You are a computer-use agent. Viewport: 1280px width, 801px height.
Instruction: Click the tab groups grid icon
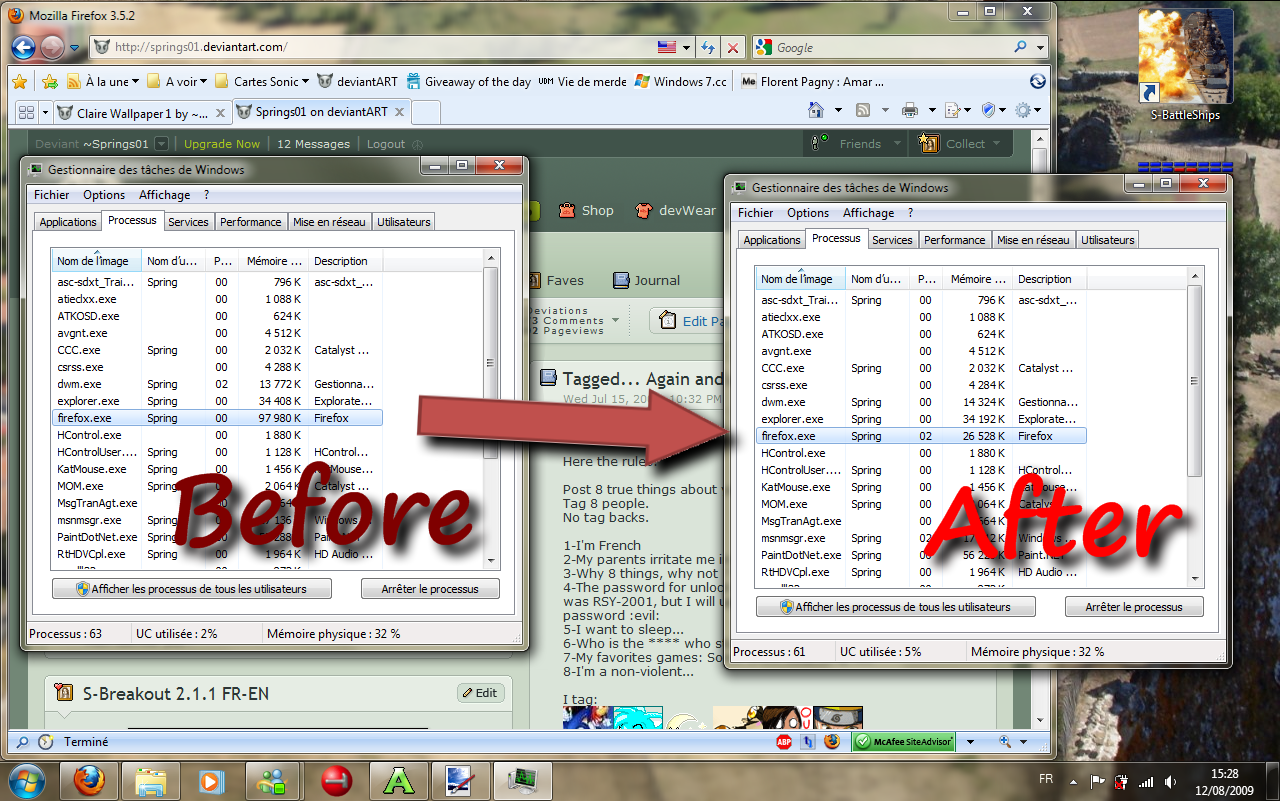click(25, 112)
